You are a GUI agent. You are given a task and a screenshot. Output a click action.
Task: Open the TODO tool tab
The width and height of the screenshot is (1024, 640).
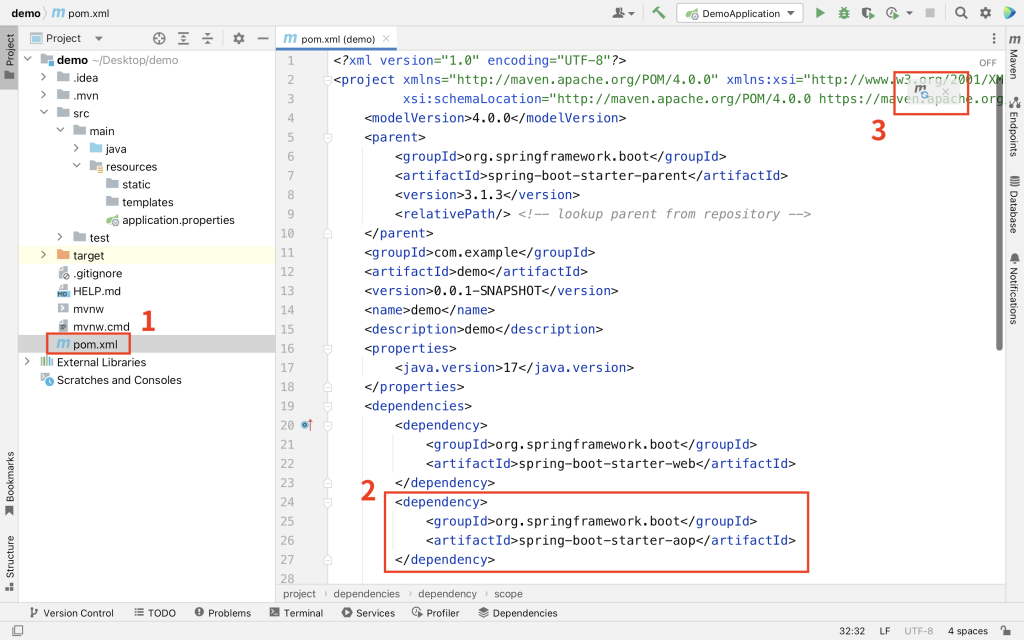point(155,613)
